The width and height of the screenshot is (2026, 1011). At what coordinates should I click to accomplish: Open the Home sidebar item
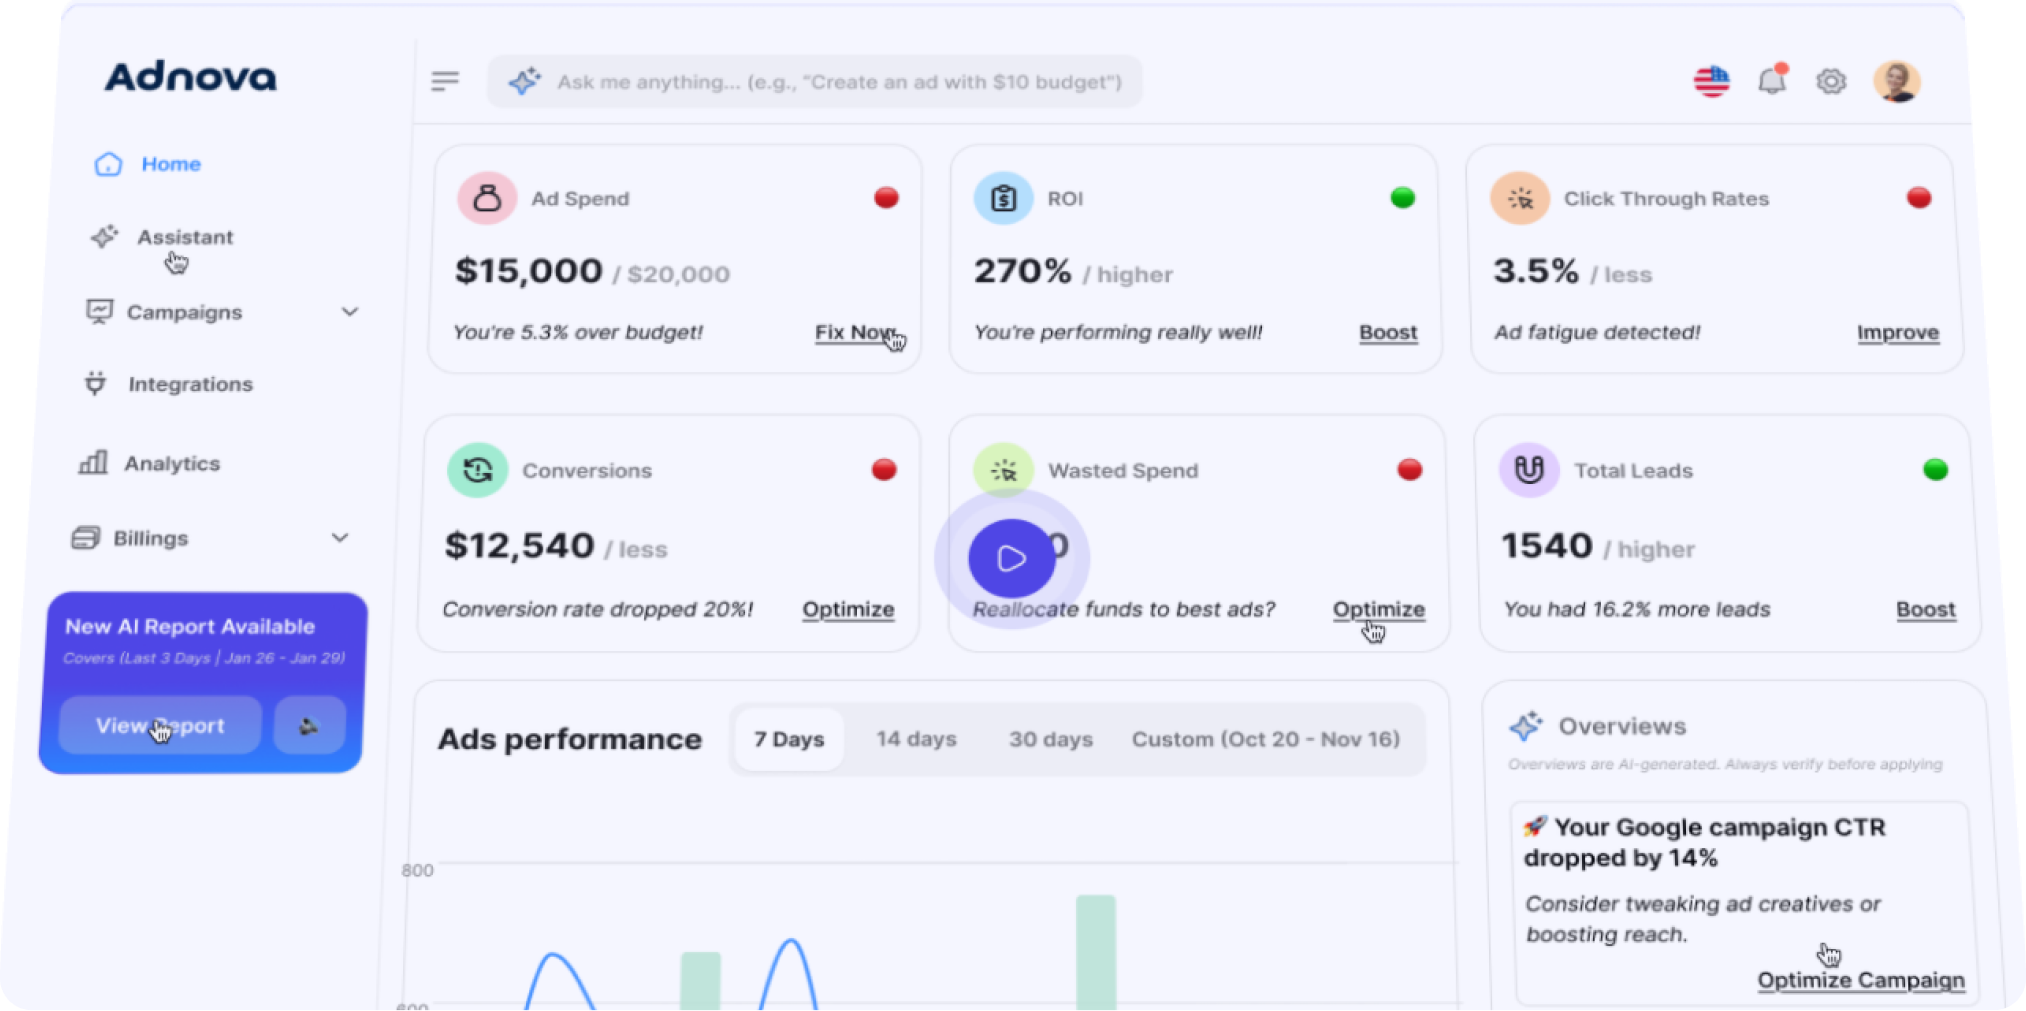148,164
